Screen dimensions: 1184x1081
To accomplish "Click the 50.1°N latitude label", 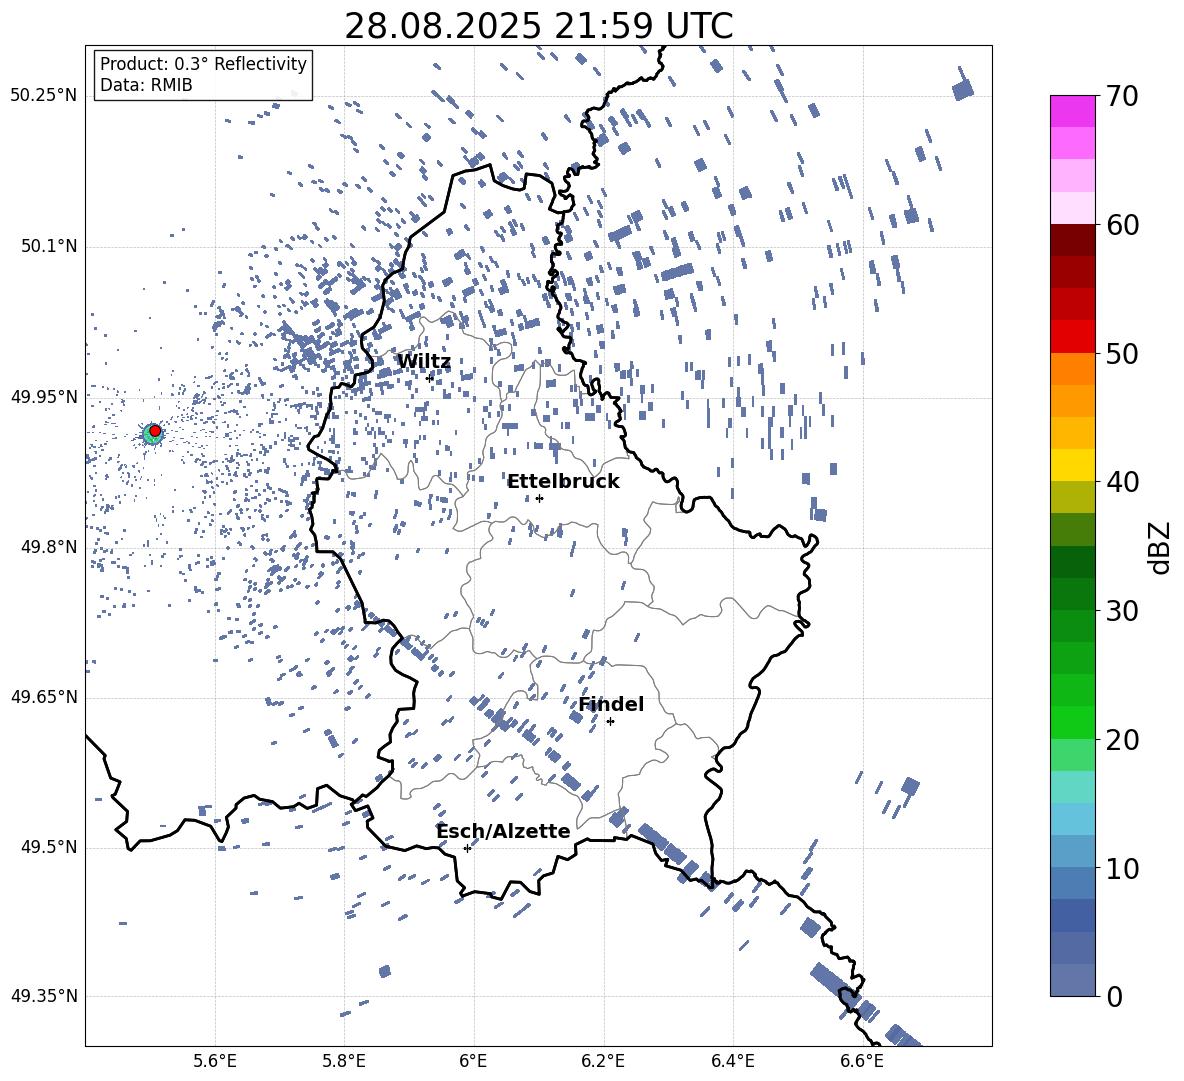I will [x=50, y=247].
